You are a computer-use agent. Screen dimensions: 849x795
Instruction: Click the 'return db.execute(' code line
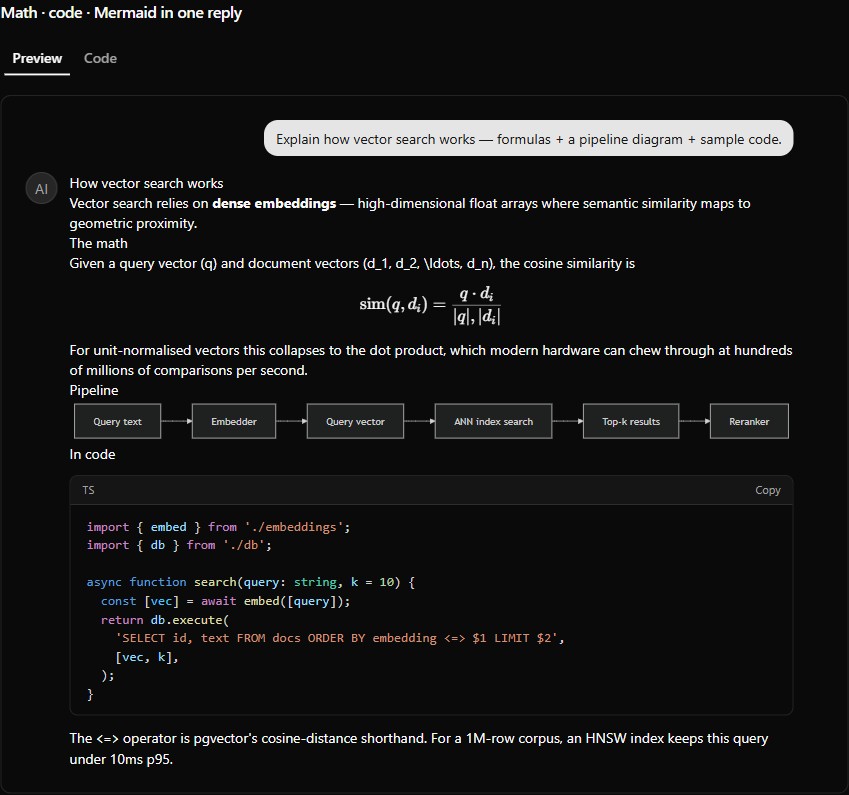165,620
